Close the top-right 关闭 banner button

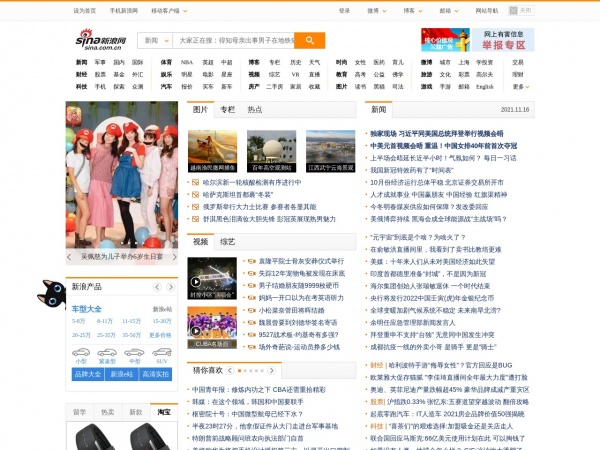[x=521, y=11]
